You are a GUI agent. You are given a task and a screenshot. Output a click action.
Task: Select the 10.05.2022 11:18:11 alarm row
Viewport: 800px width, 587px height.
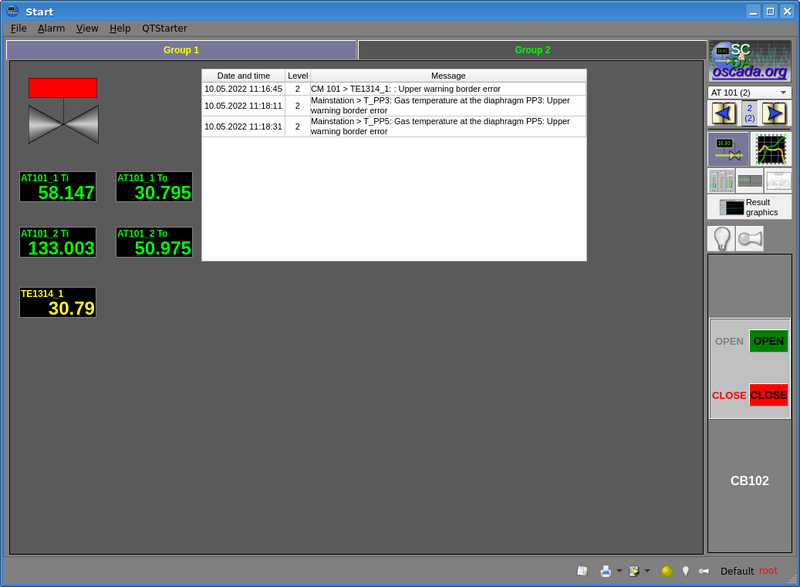pos(394,106)
